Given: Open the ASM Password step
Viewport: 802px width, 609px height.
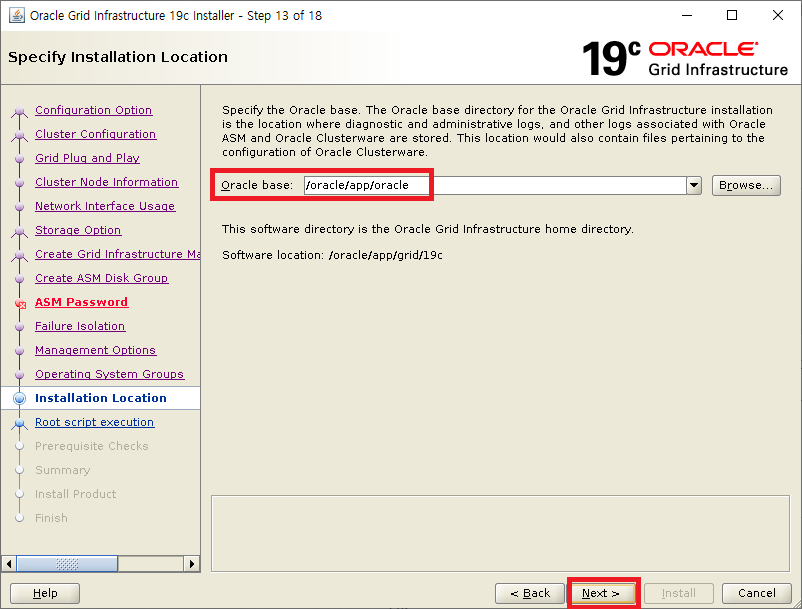Looking at the screenshot, I should click(81, 302).
